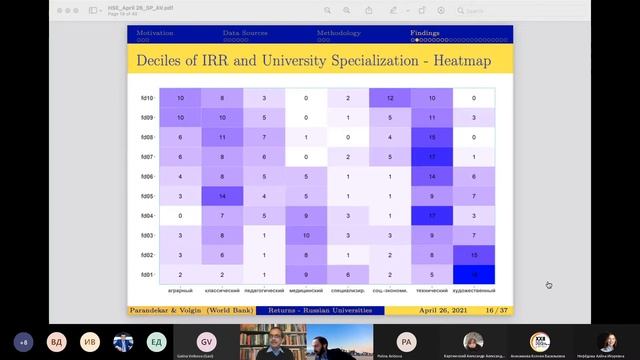Click the slide title 'Deciles of IRR' heading
The image size is (640, 360).
pos(313,60)
